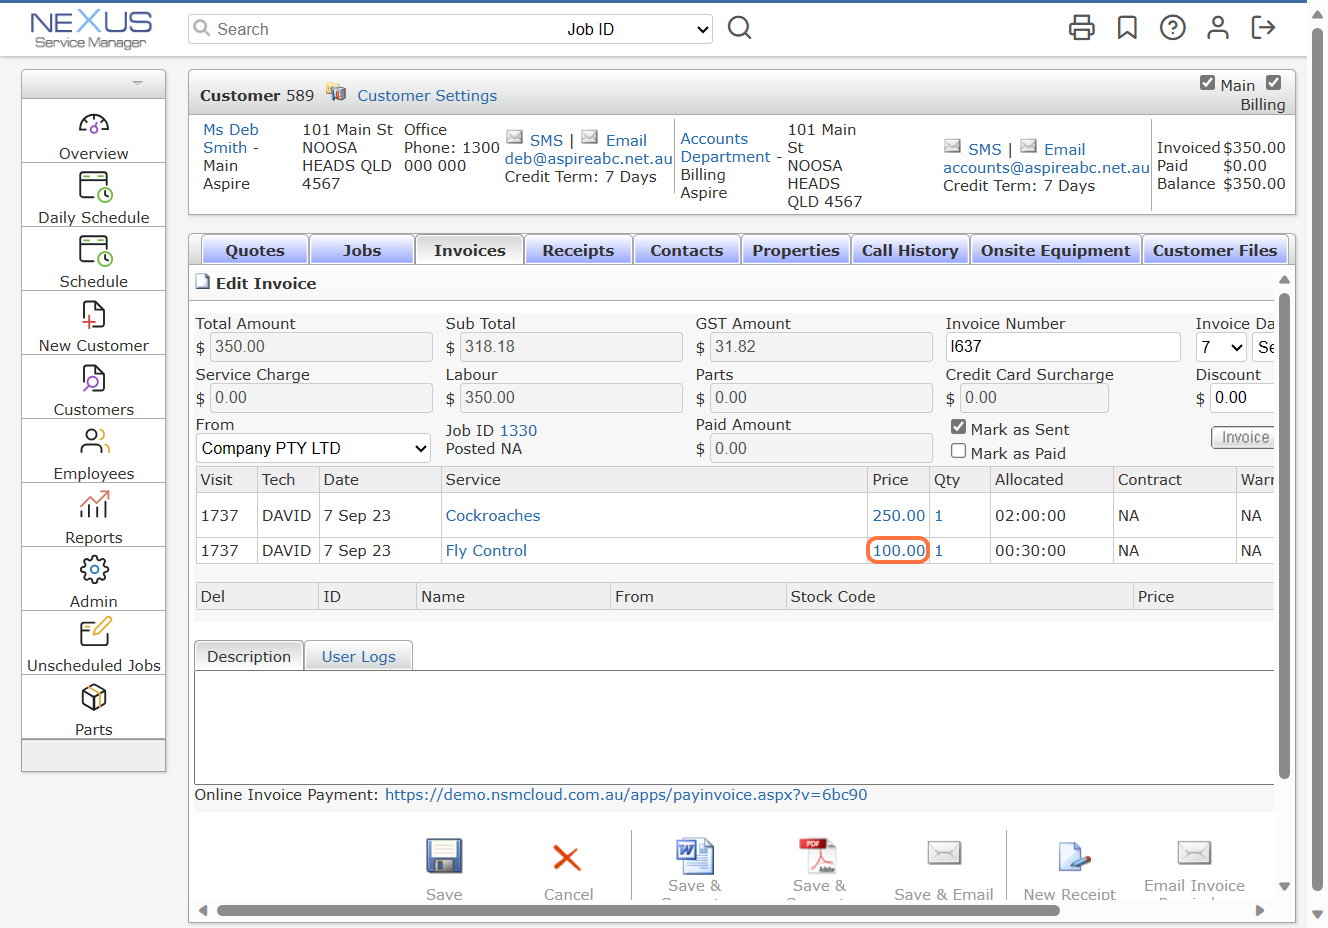Switch to the Receipts tab
Screen dimensions: 1328x928
point(578,249)
